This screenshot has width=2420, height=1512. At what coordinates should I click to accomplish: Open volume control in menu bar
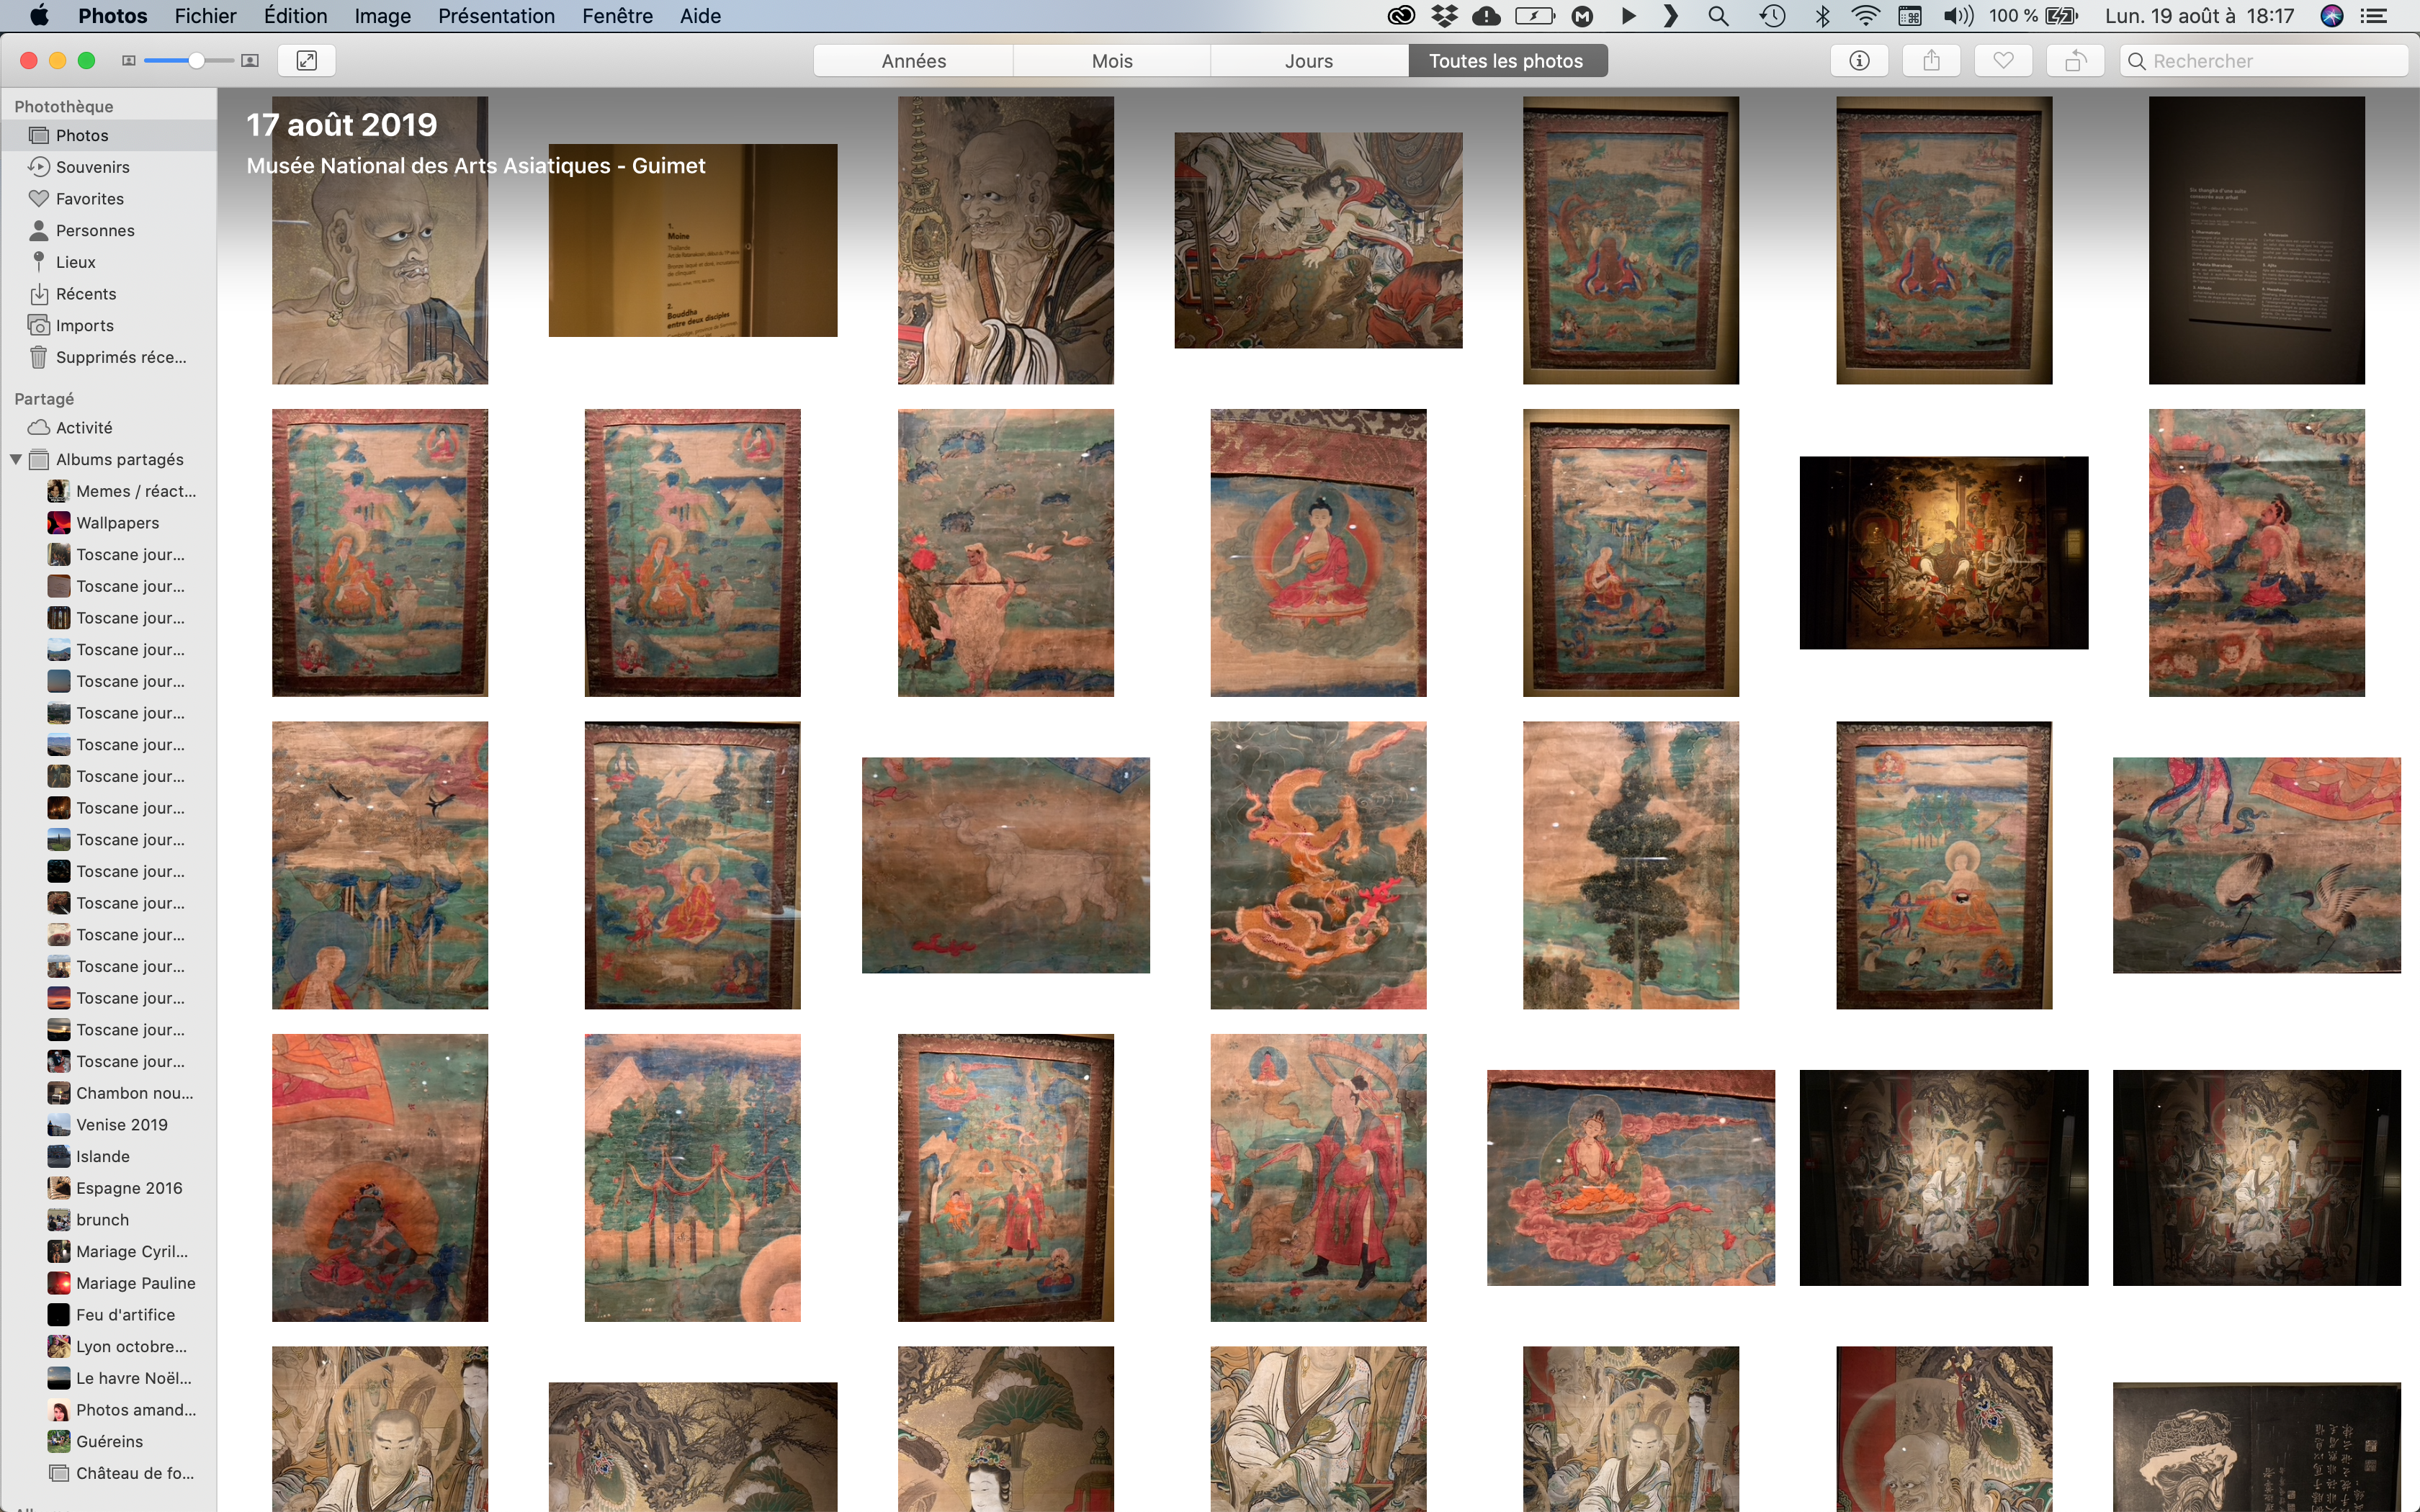1957,16
